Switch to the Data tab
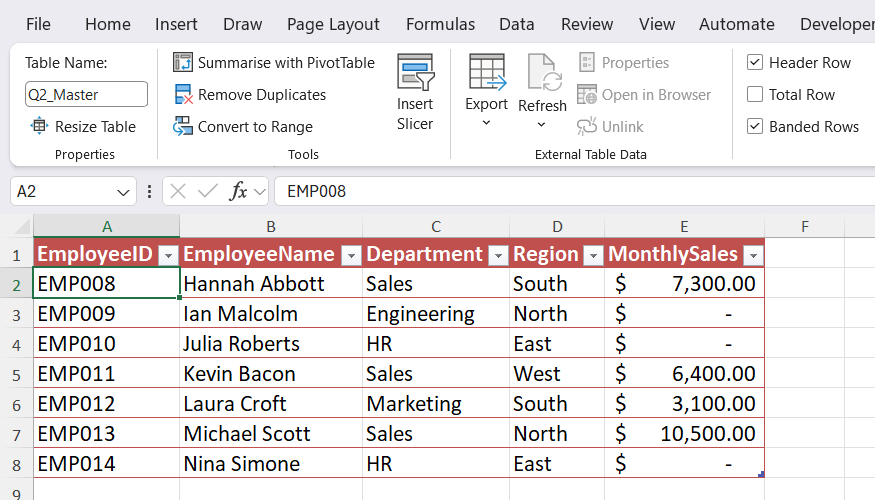 pyautogui.click(x=517, y=24)
